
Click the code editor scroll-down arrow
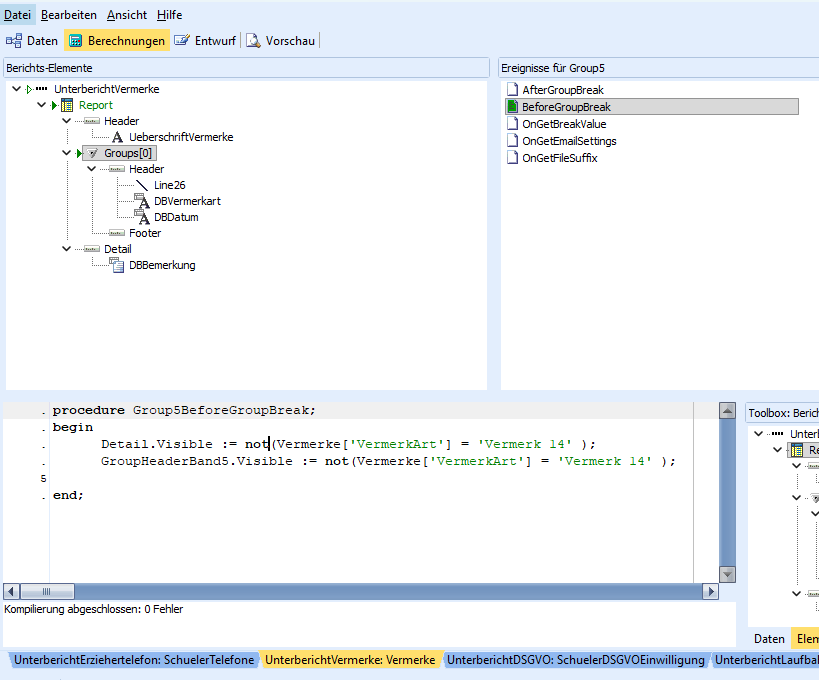click(x=727, y=575)
